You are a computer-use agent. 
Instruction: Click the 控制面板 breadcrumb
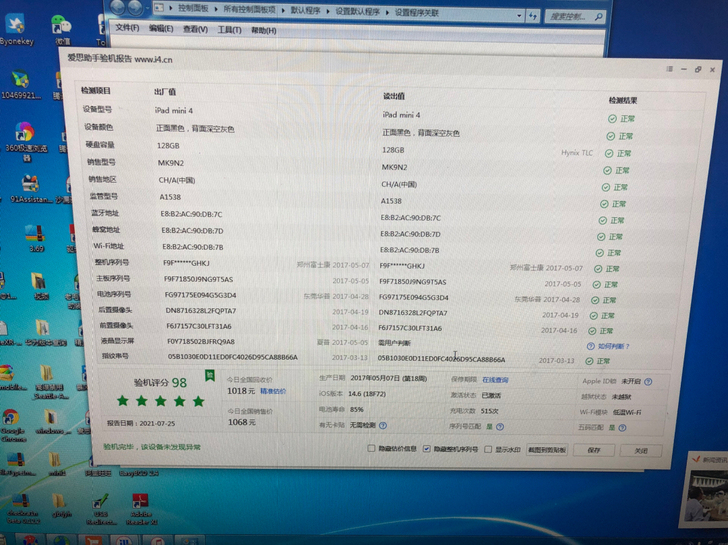coord(193,8)
